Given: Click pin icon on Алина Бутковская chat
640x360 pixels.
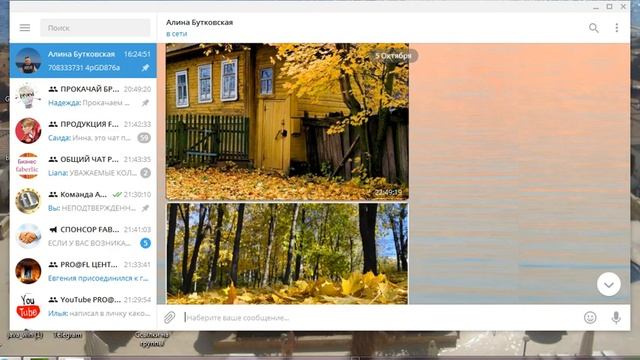Looking at the screenshot, I should (x=145, y=68).
